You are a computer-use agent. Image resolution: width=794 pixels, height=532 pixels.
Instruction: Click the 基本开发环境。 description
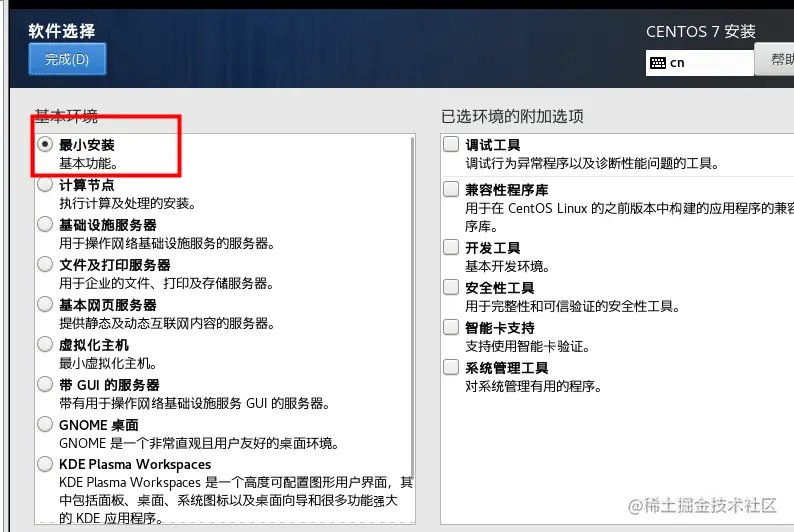(508, 266)
